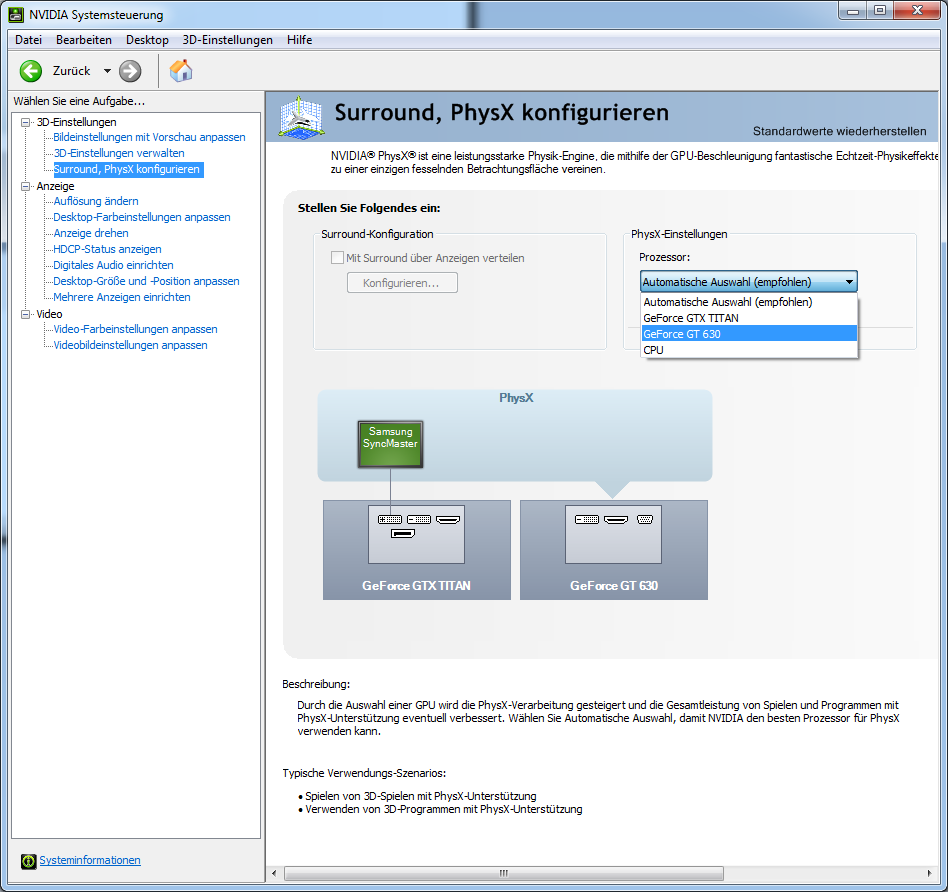
Task: Click the GeForce GT 630 card diagram
Action: point(614,550)
